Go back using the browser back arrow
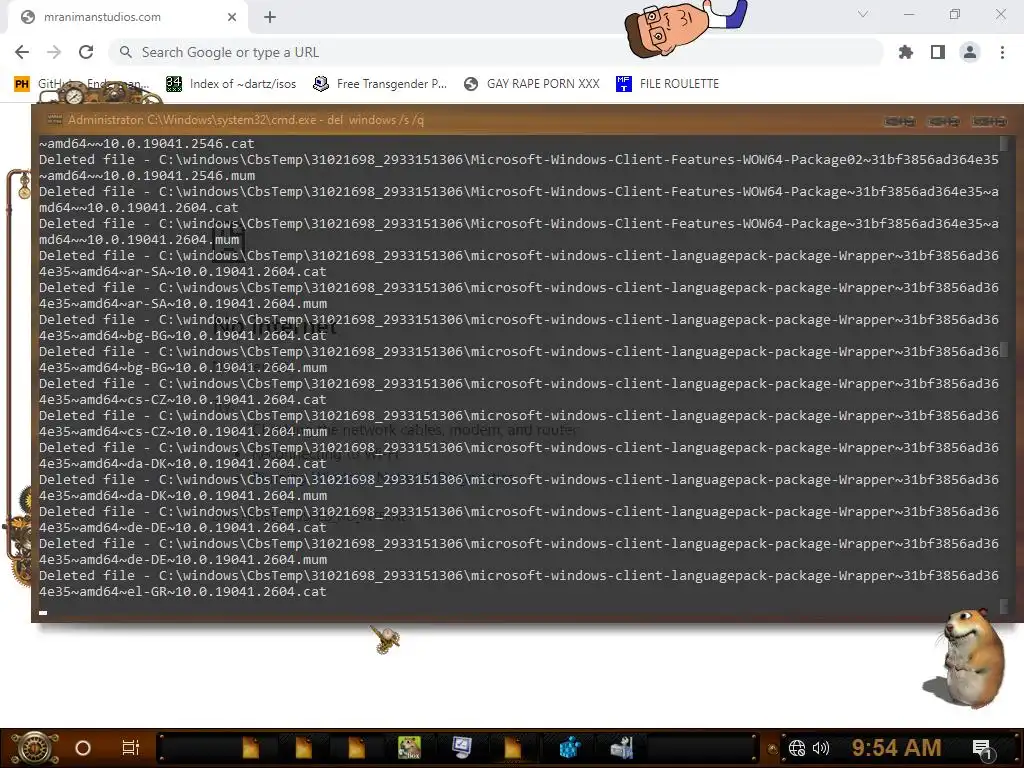 [x=22, y=52]
